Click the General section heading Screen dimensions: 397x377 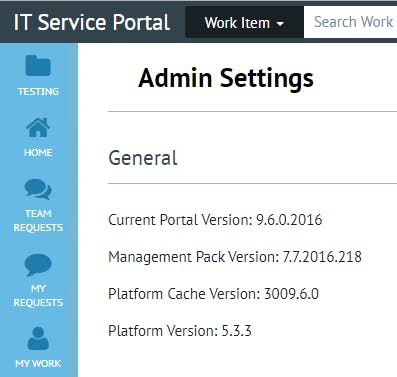[143, 158]
